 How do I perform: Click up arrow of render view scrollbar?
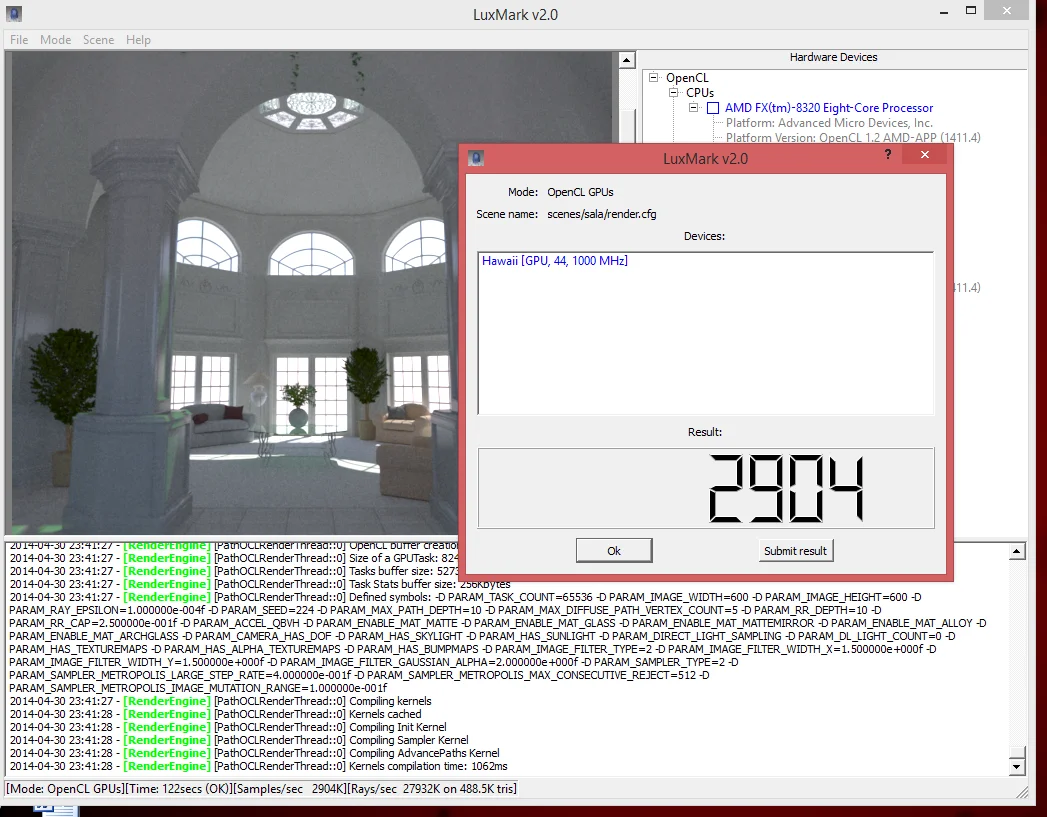[626, 61]
